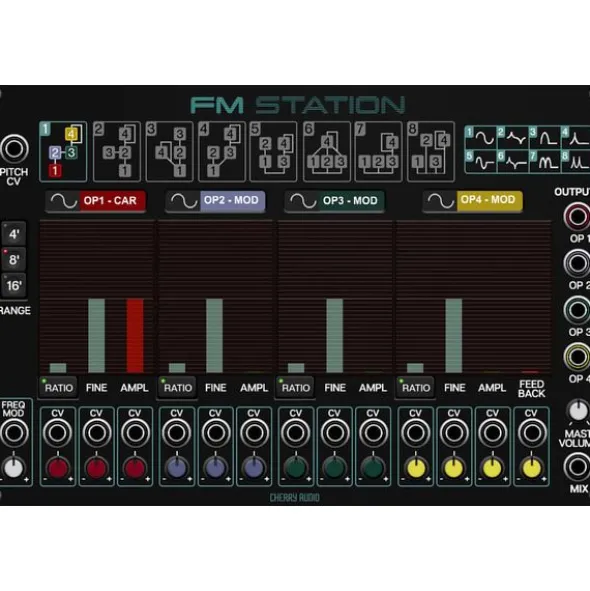This screenshot has width=590, height=591.
Task: Select FM algorithm 5
Action: pyautogui.click(x=273, y=152)
